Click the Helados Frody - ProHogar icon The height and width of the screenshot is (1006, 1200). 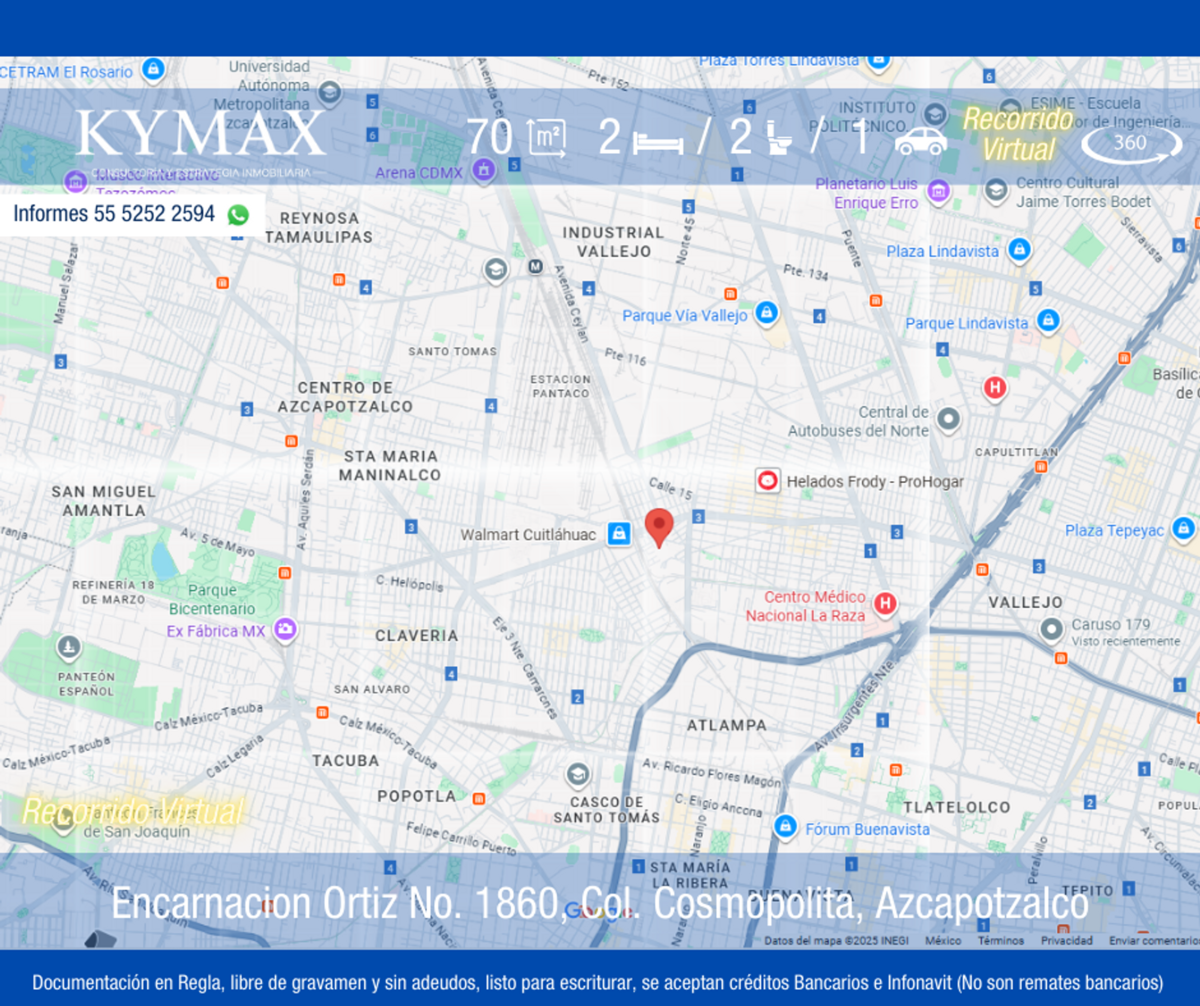click(x=768, y=481)
